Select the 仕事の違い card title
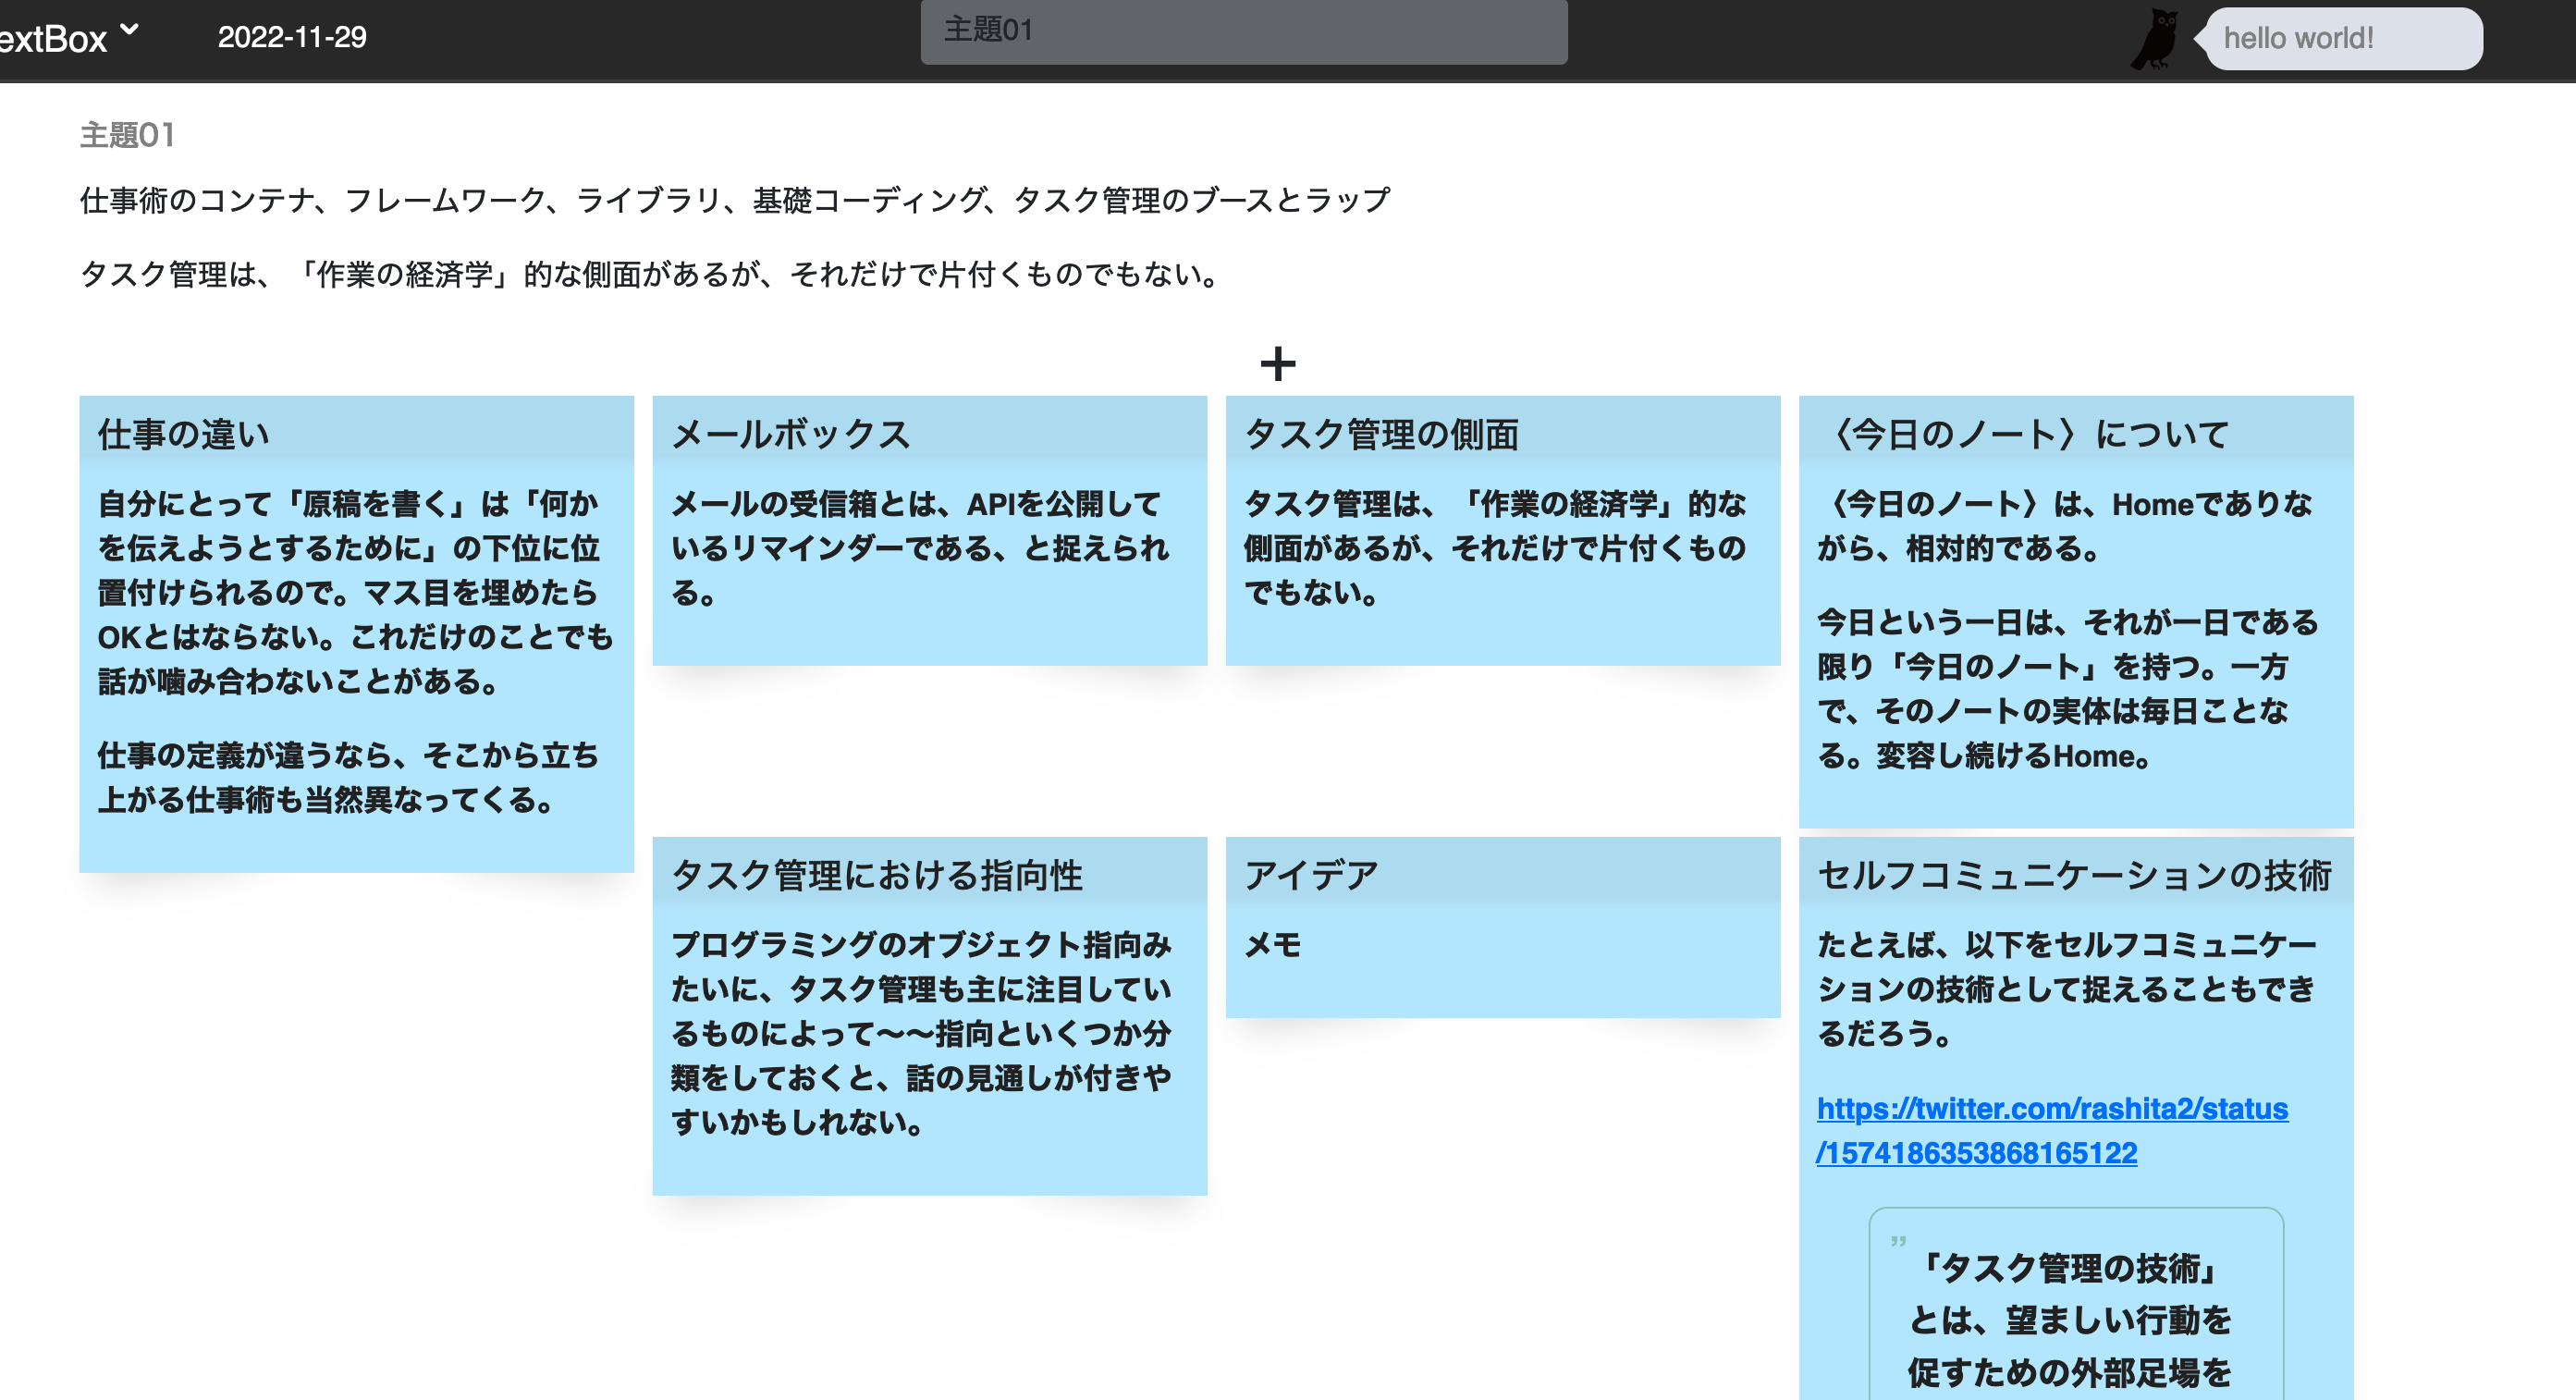 pos(183,434)
